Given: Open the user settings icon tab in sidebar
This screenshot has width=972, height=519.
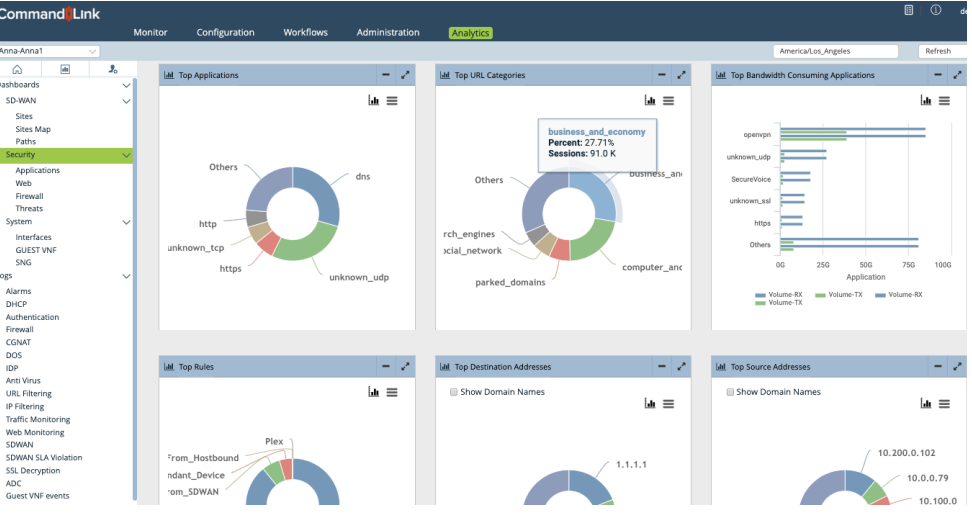Looking at the screenshot, I should tap(113, 69).
